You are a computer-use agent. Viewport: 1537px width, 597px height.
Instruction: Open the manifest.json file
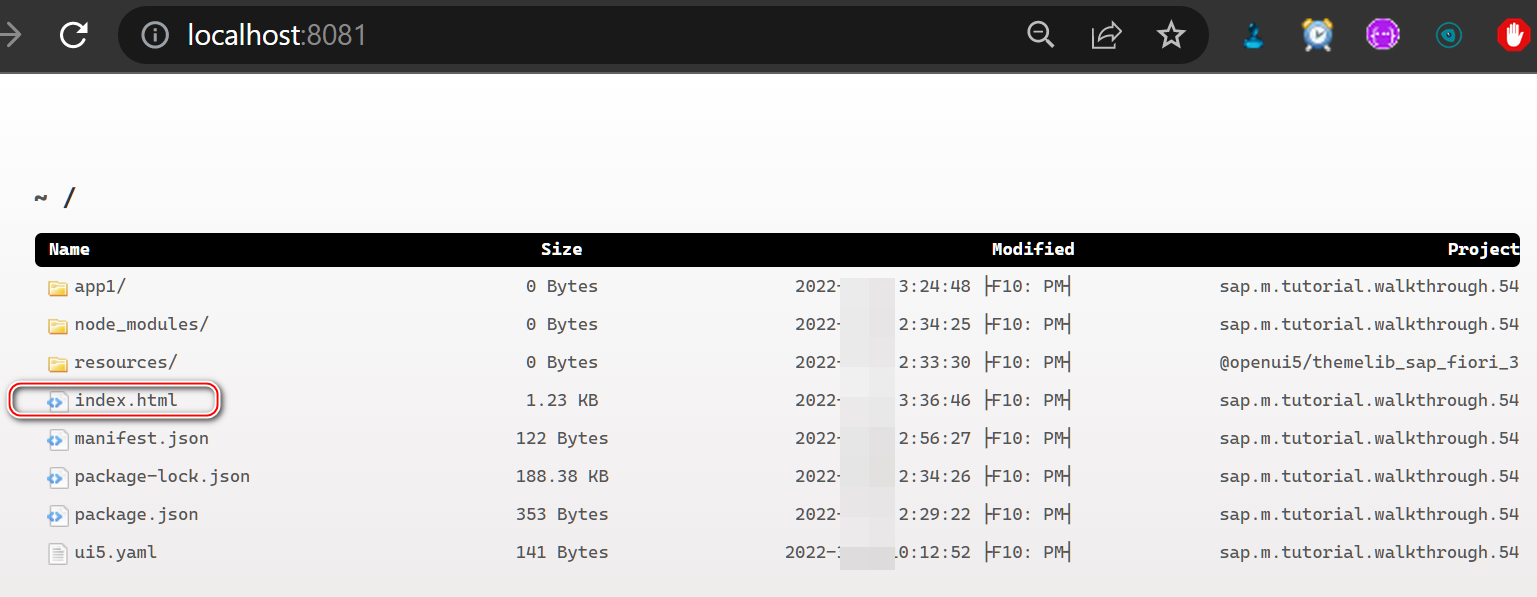(x=141, y=438)
